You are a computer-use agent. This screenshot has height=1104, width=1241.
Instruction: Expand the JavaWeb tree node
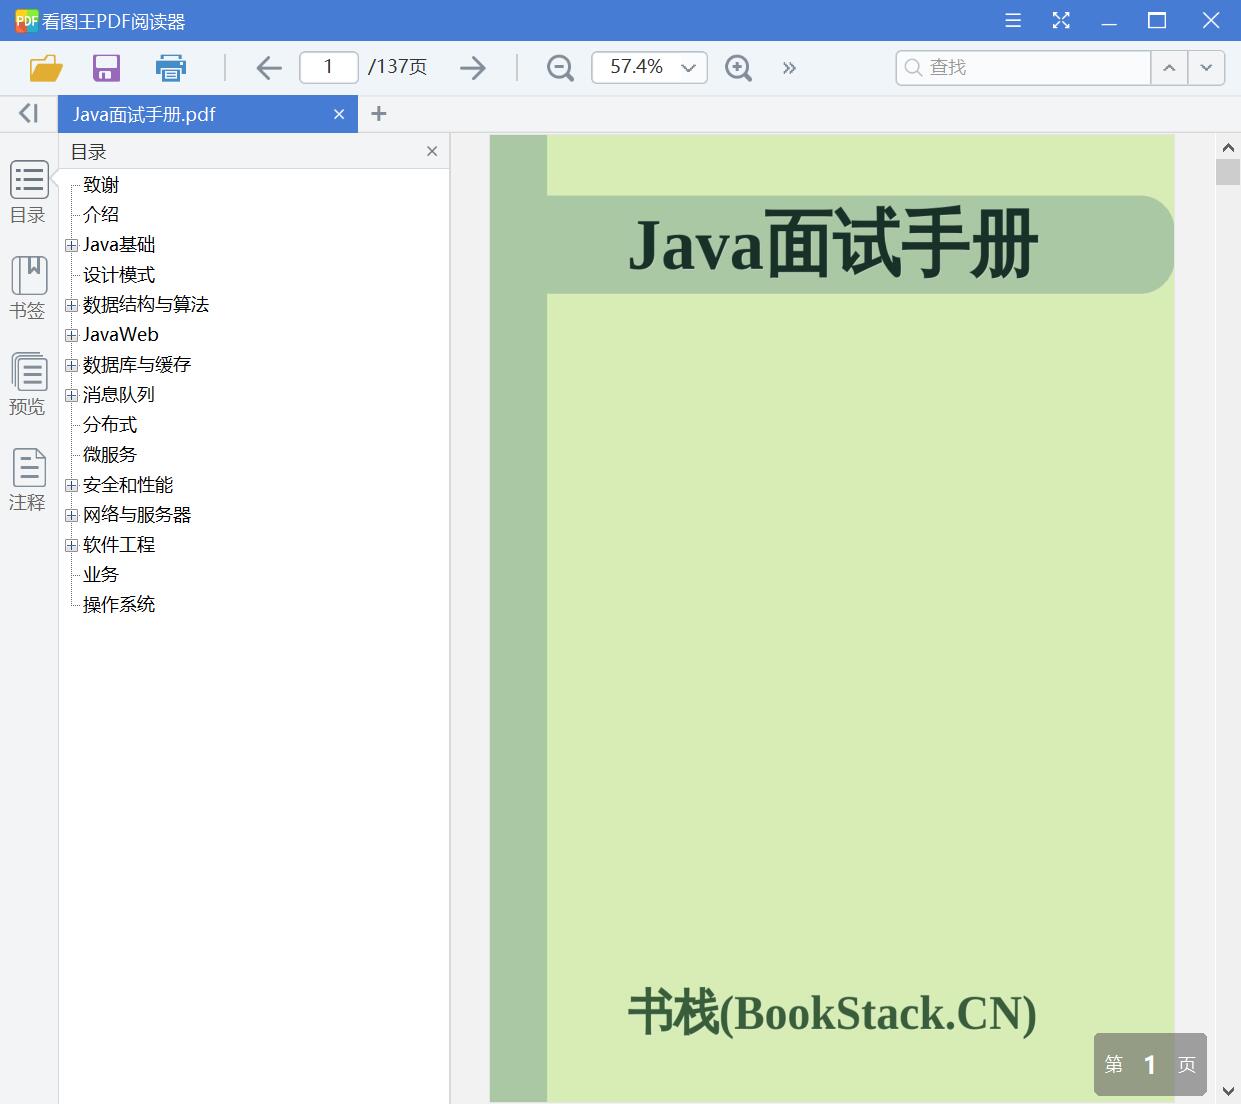point(72,335)
